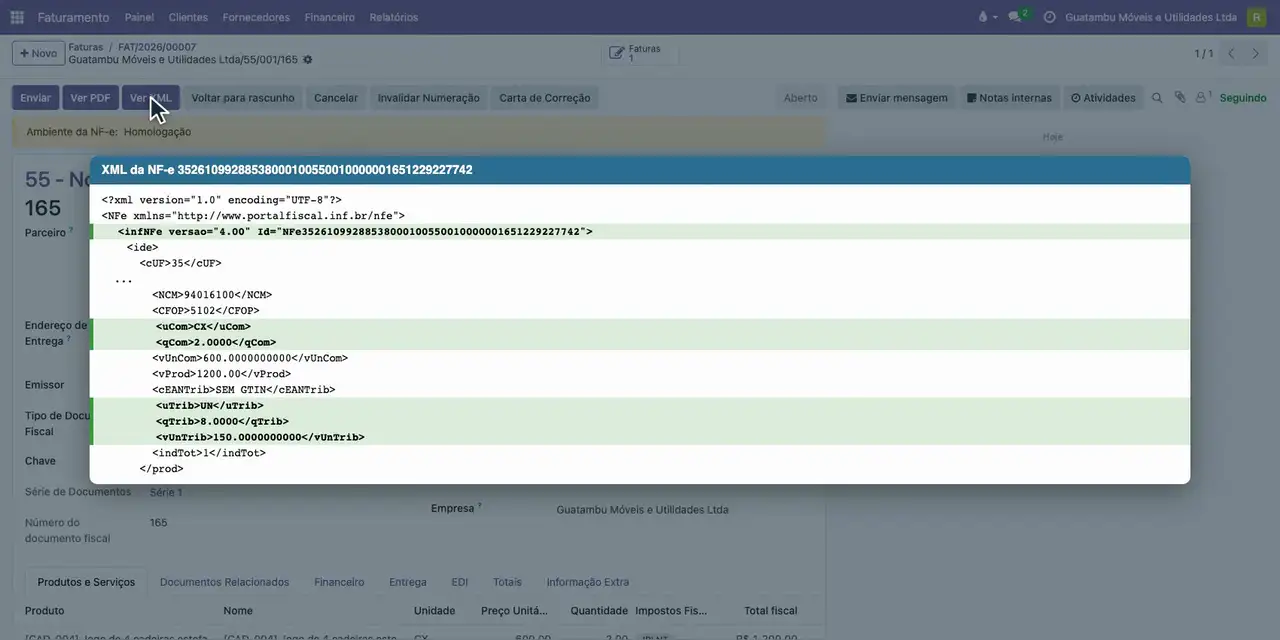Select the Entrega tab
Screen dimensions: 1280x640
(x=408, y=582)
